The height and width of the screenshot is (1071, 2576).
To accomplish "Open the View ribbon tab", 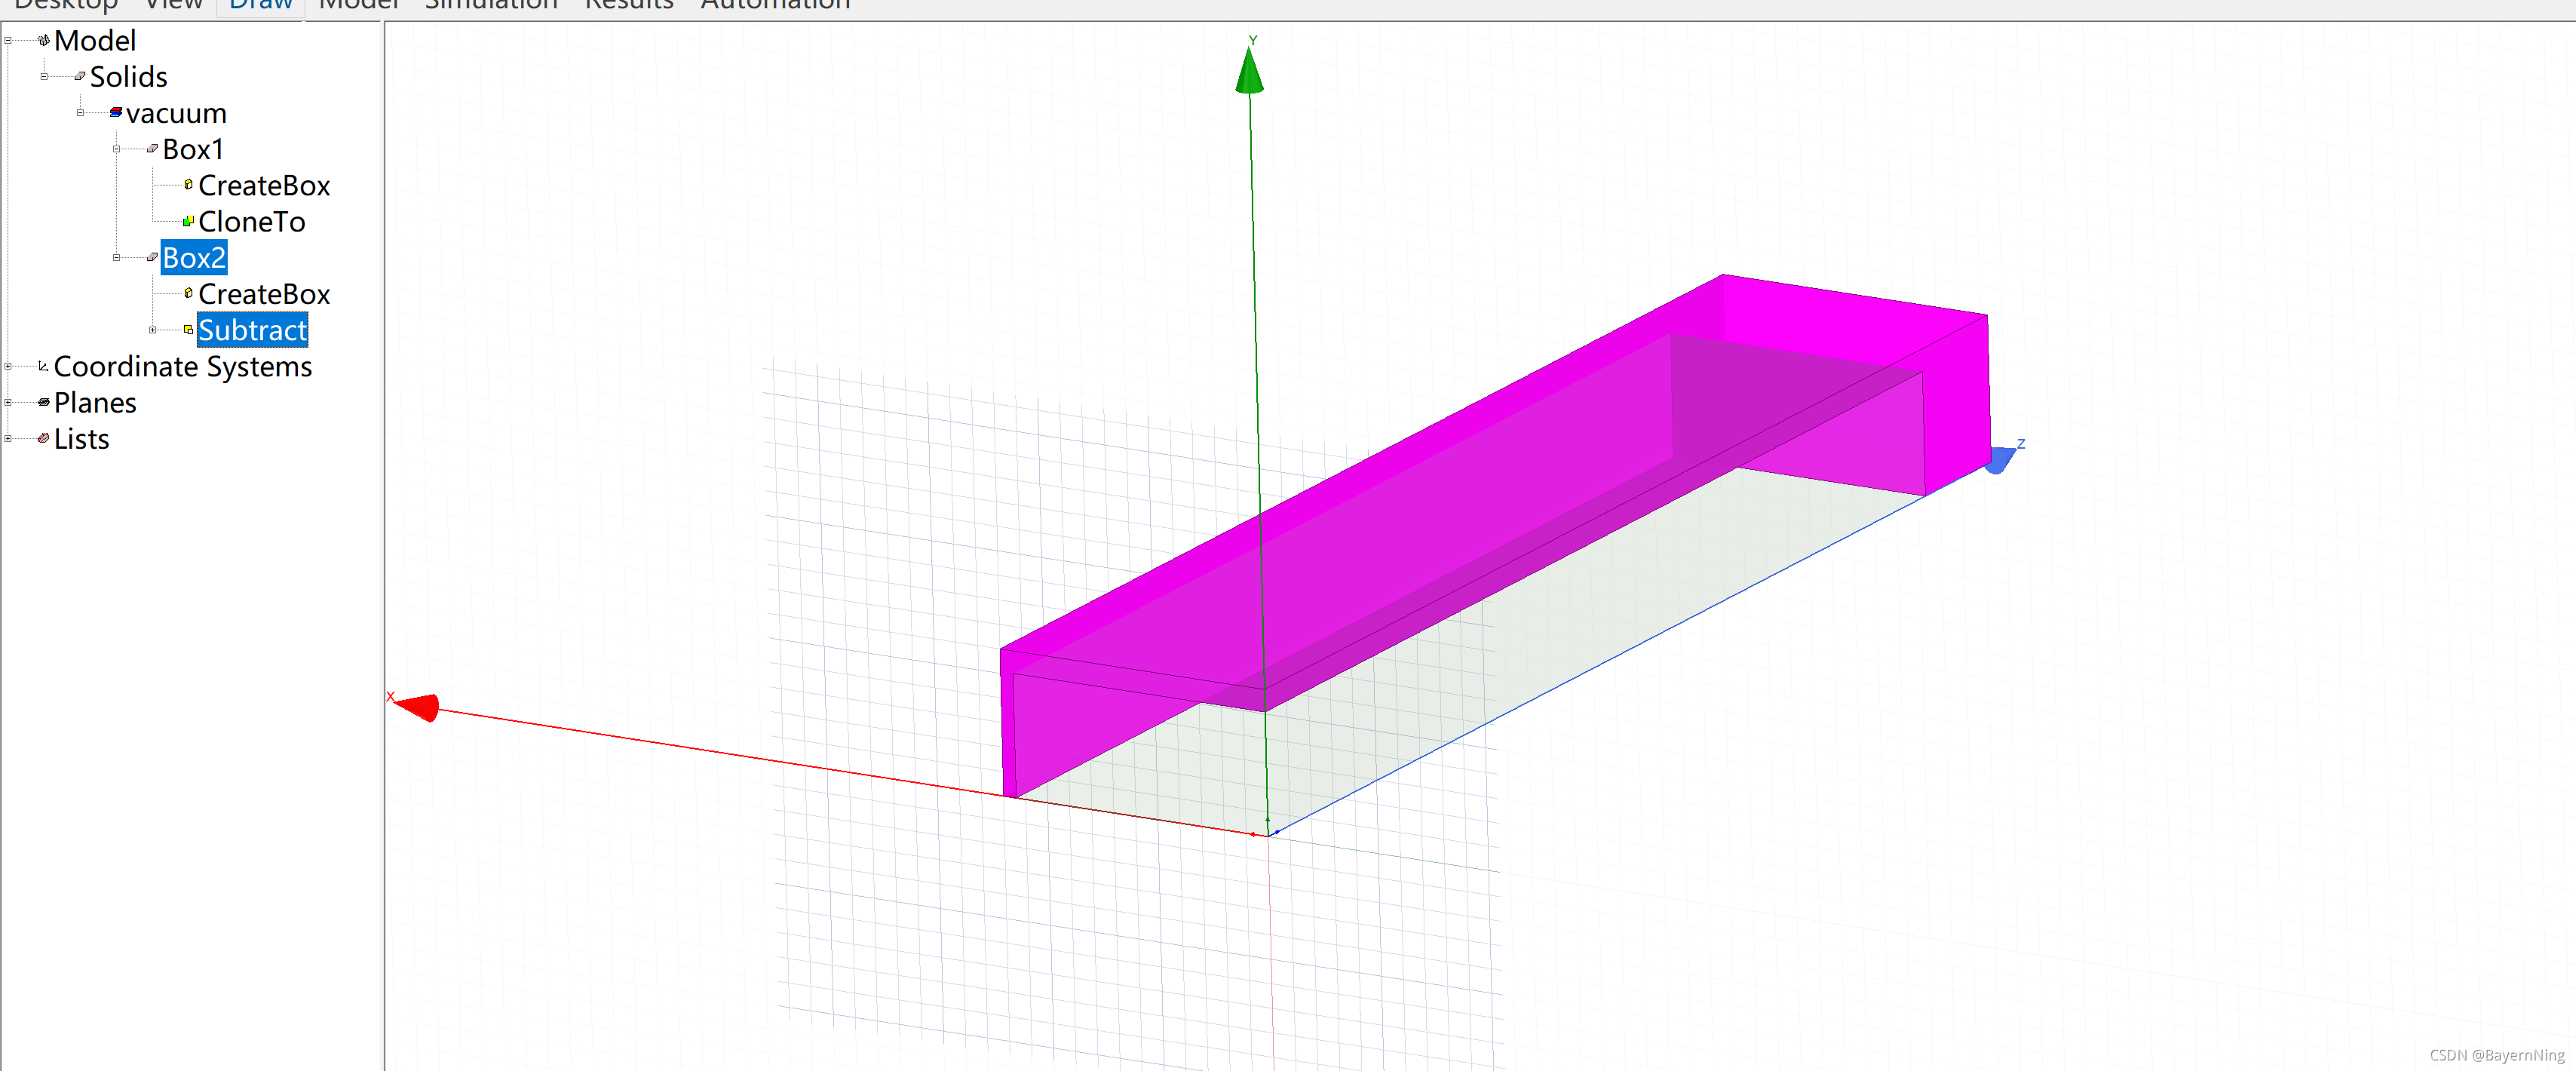I will [x=173, y=5].
